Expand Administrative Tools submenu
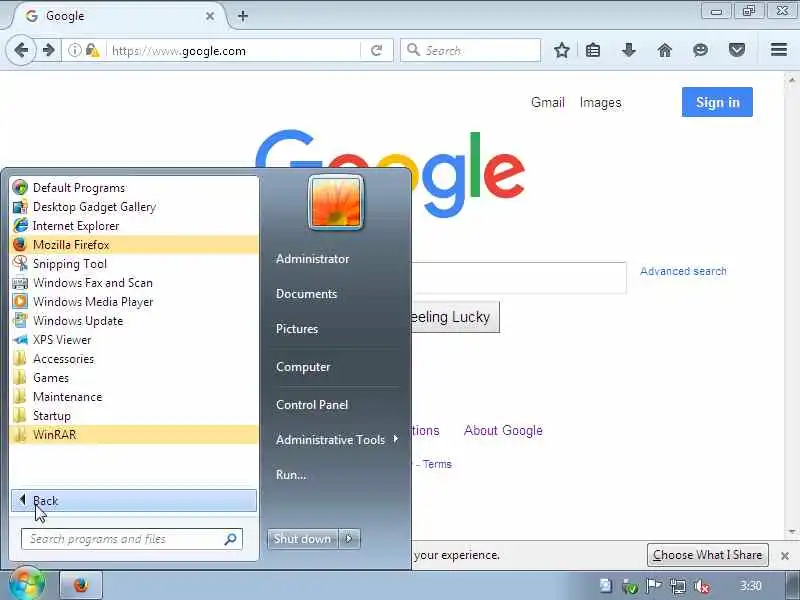Image resolution: width=800 pixels, height=600 pixels. [337, 439]
